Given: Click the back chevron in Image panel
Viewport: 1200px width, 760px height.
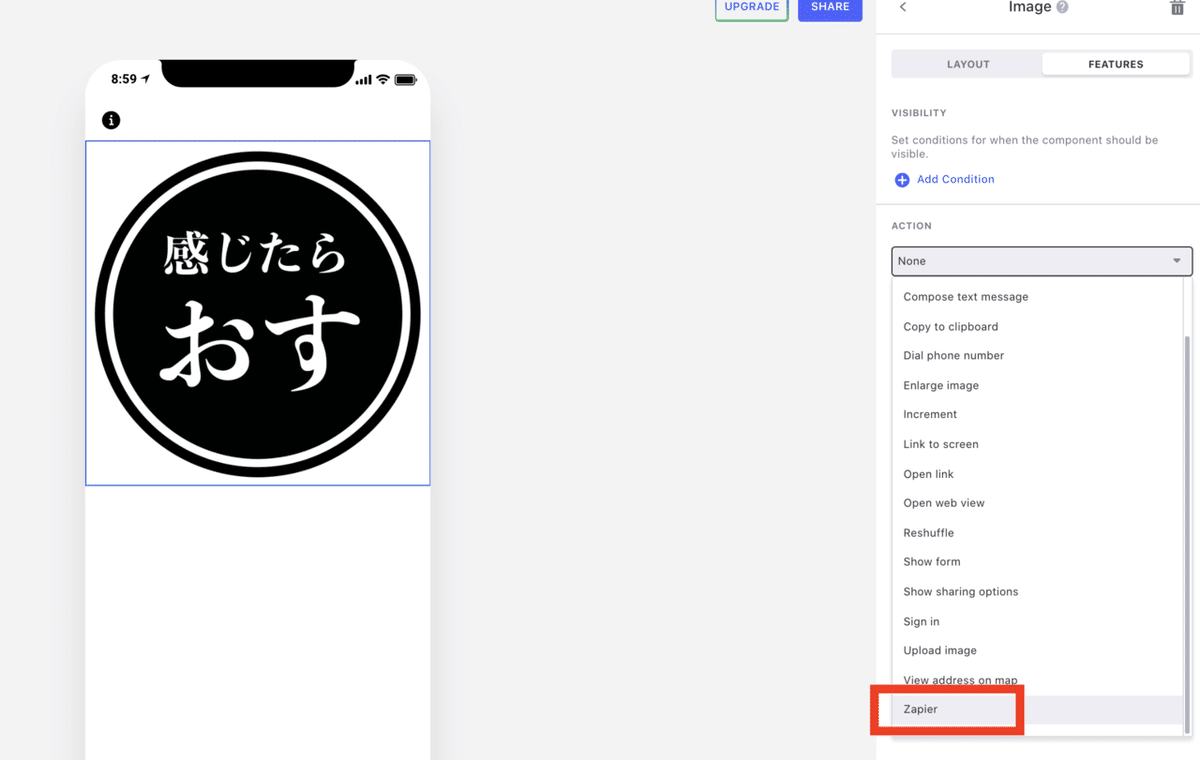Looking at the screenshot, I should [903, 7].
